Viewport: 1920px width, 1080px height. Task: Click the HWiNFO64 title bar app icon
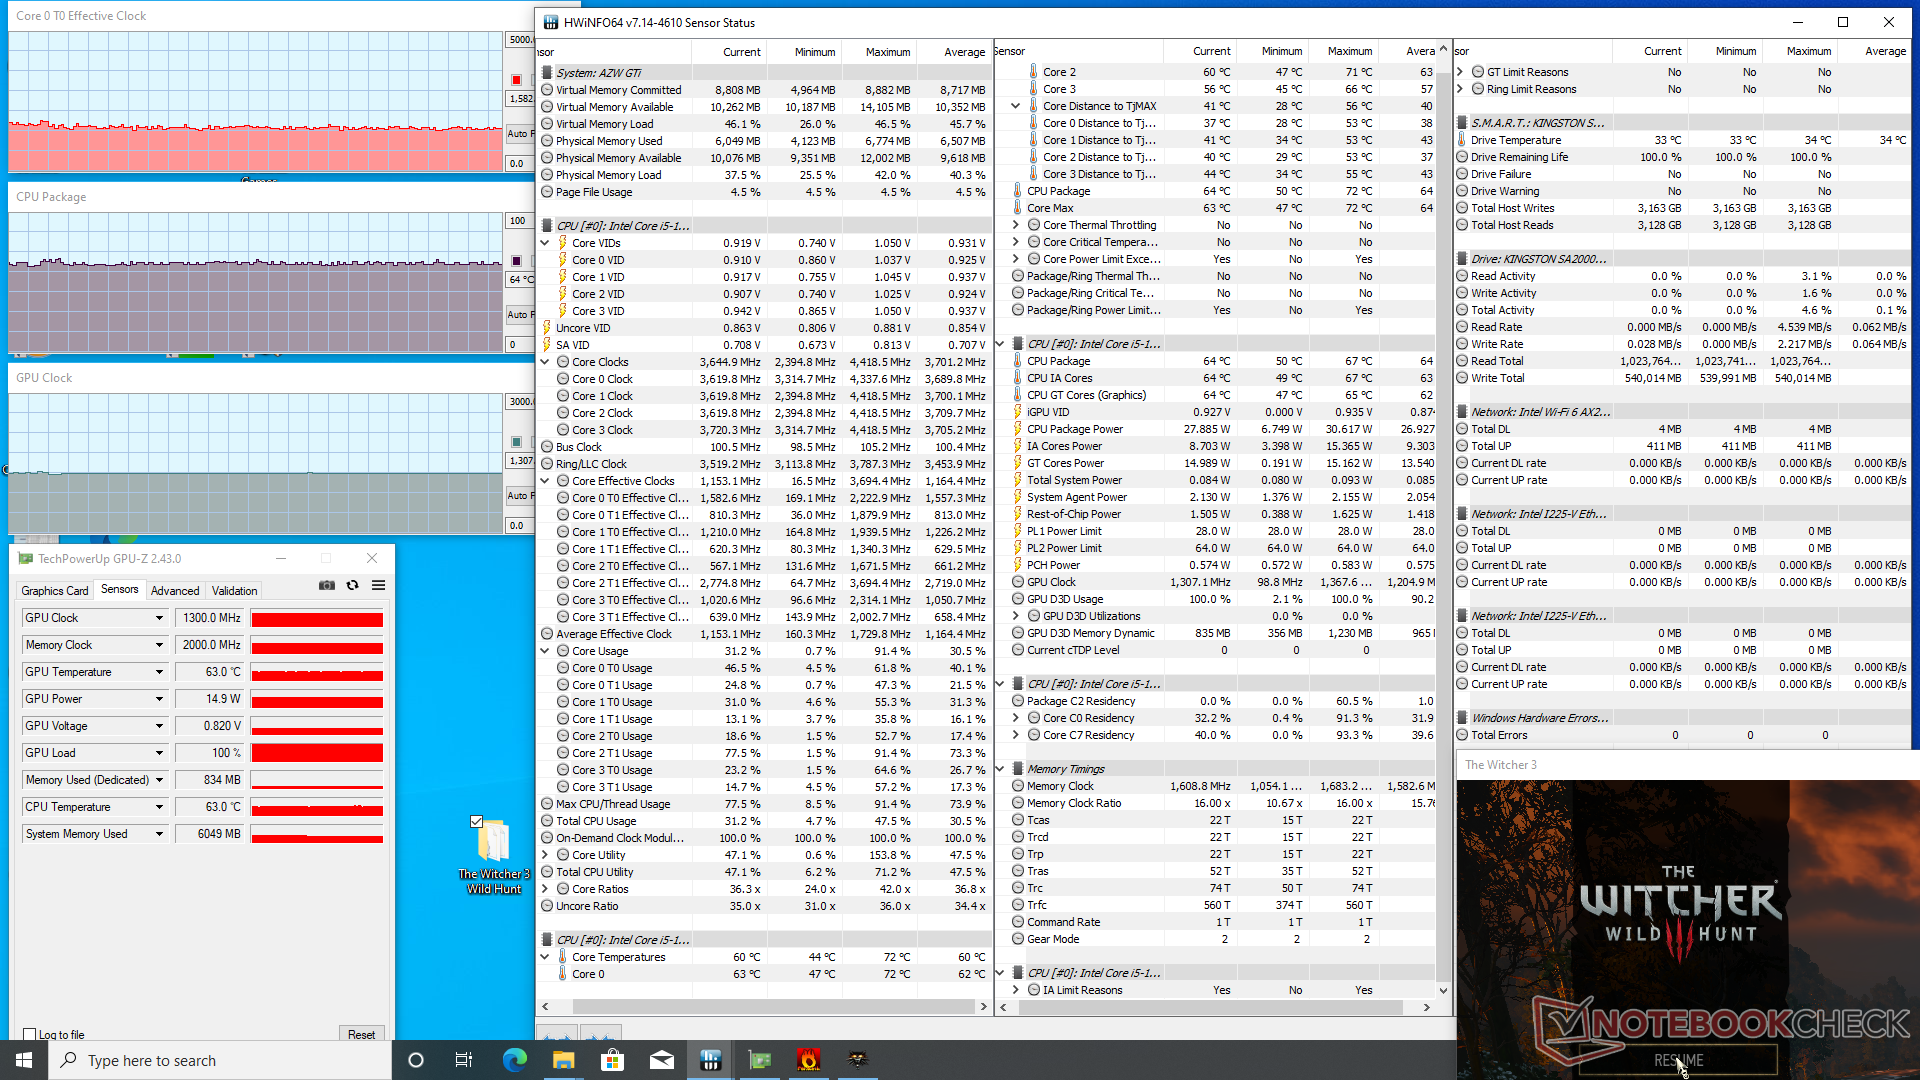551,22
